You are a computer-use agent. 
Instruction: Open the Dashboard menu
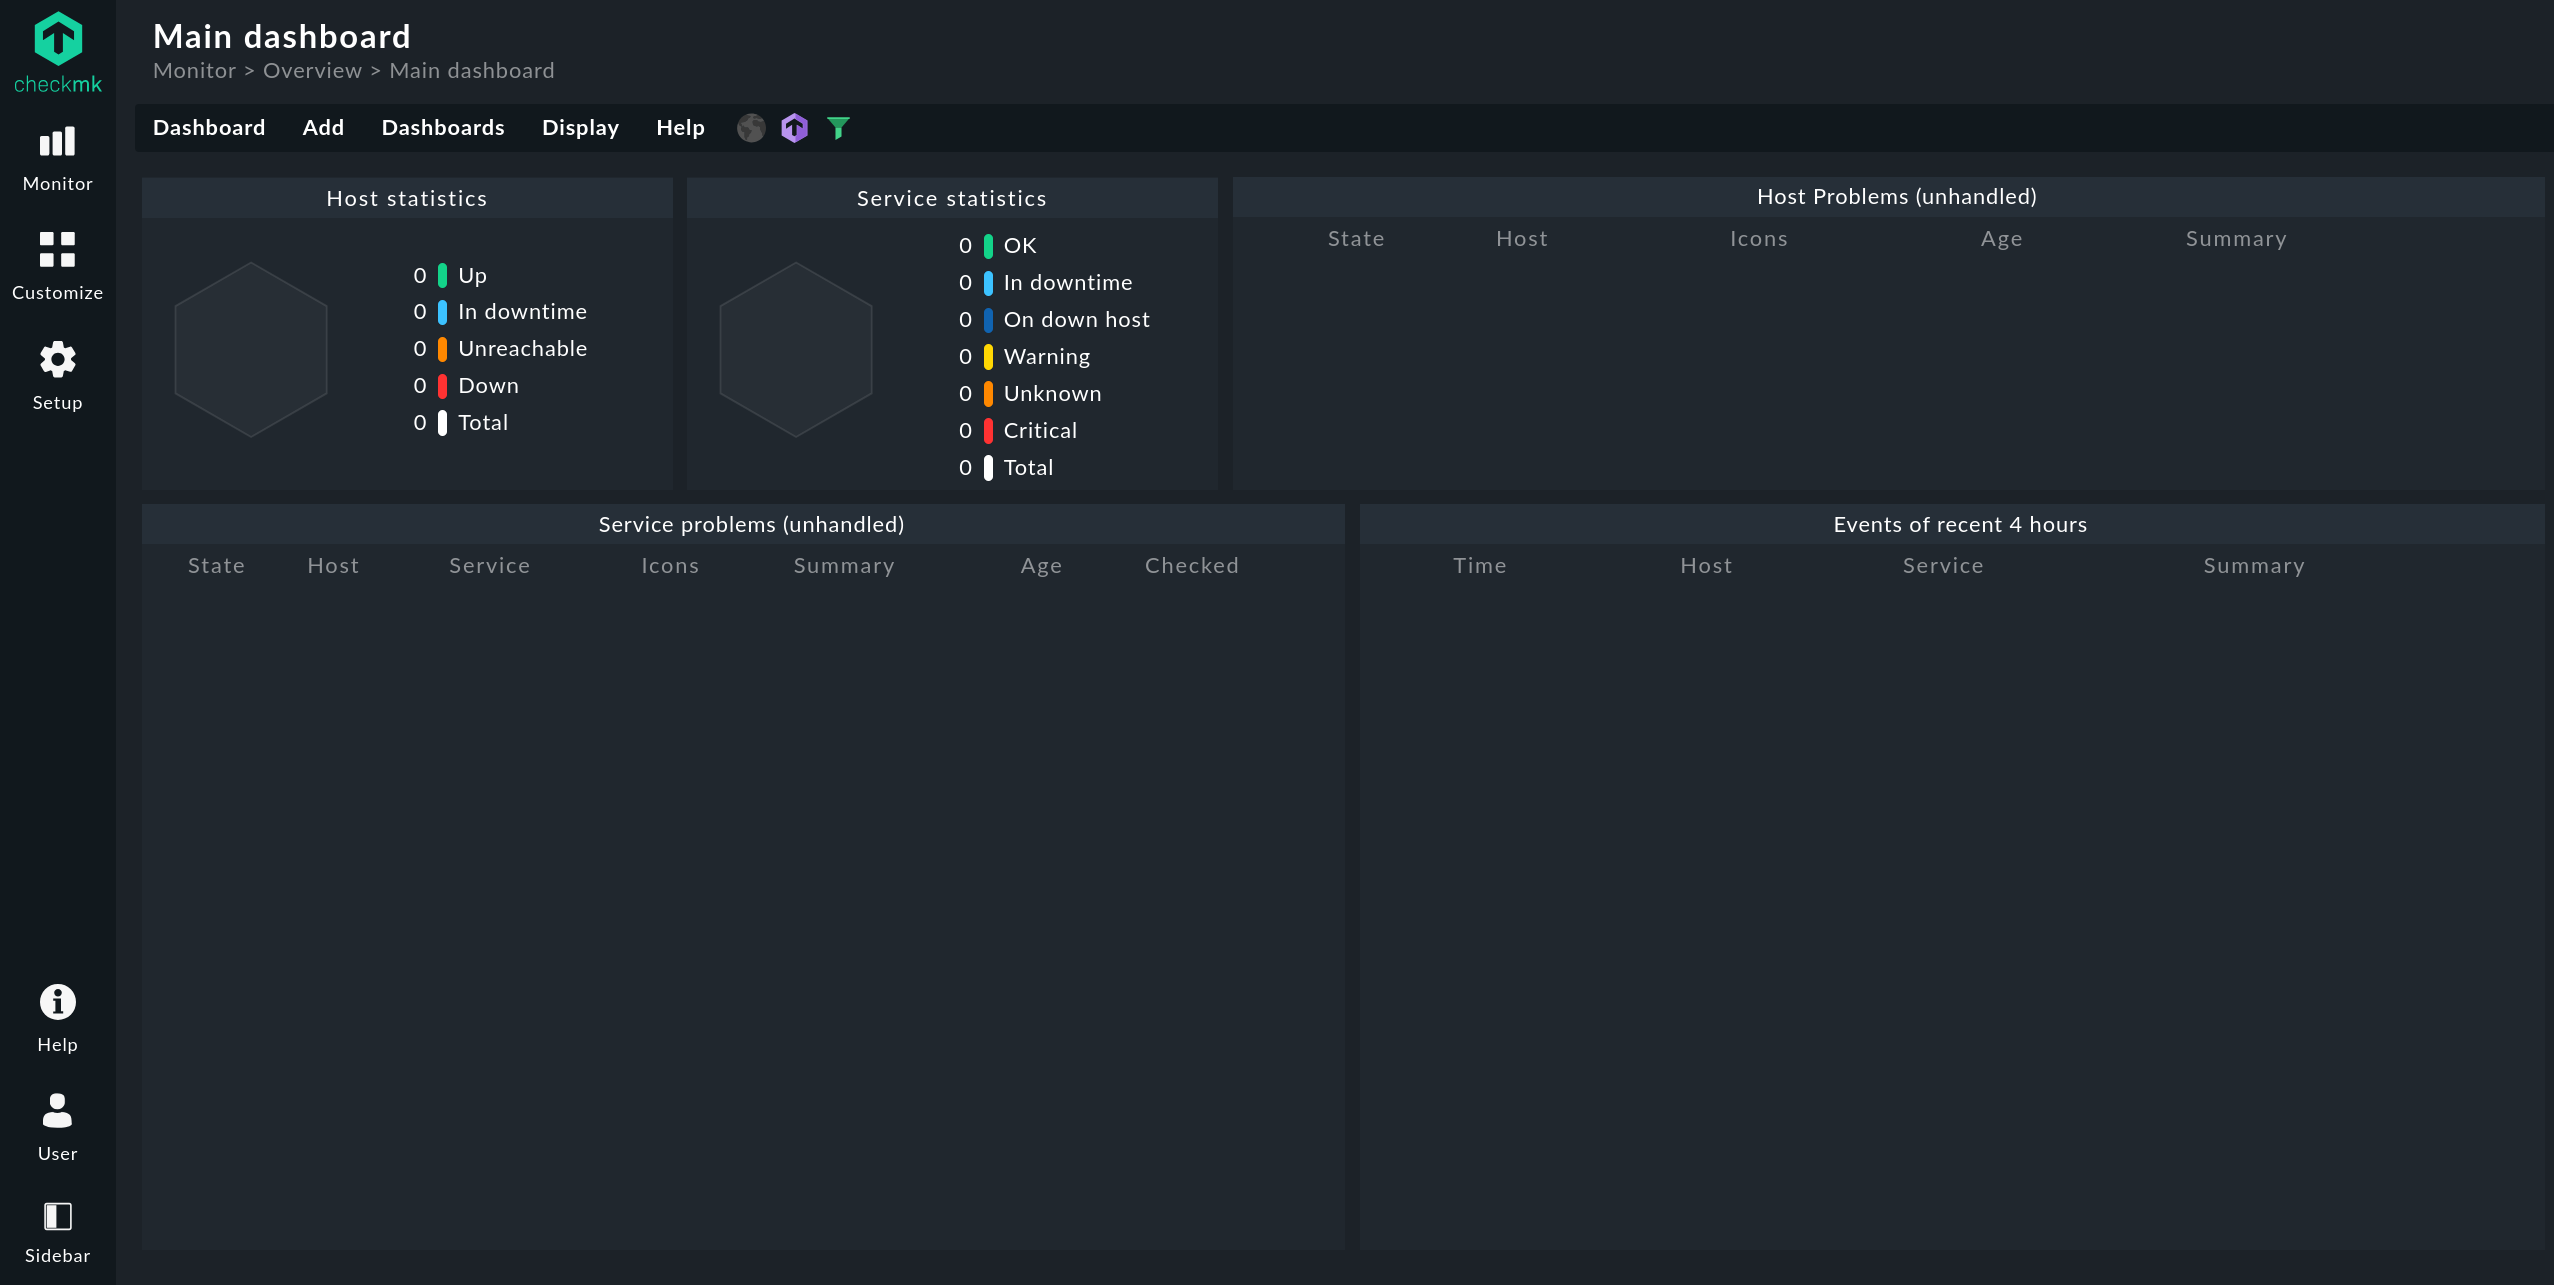point(209,128)
